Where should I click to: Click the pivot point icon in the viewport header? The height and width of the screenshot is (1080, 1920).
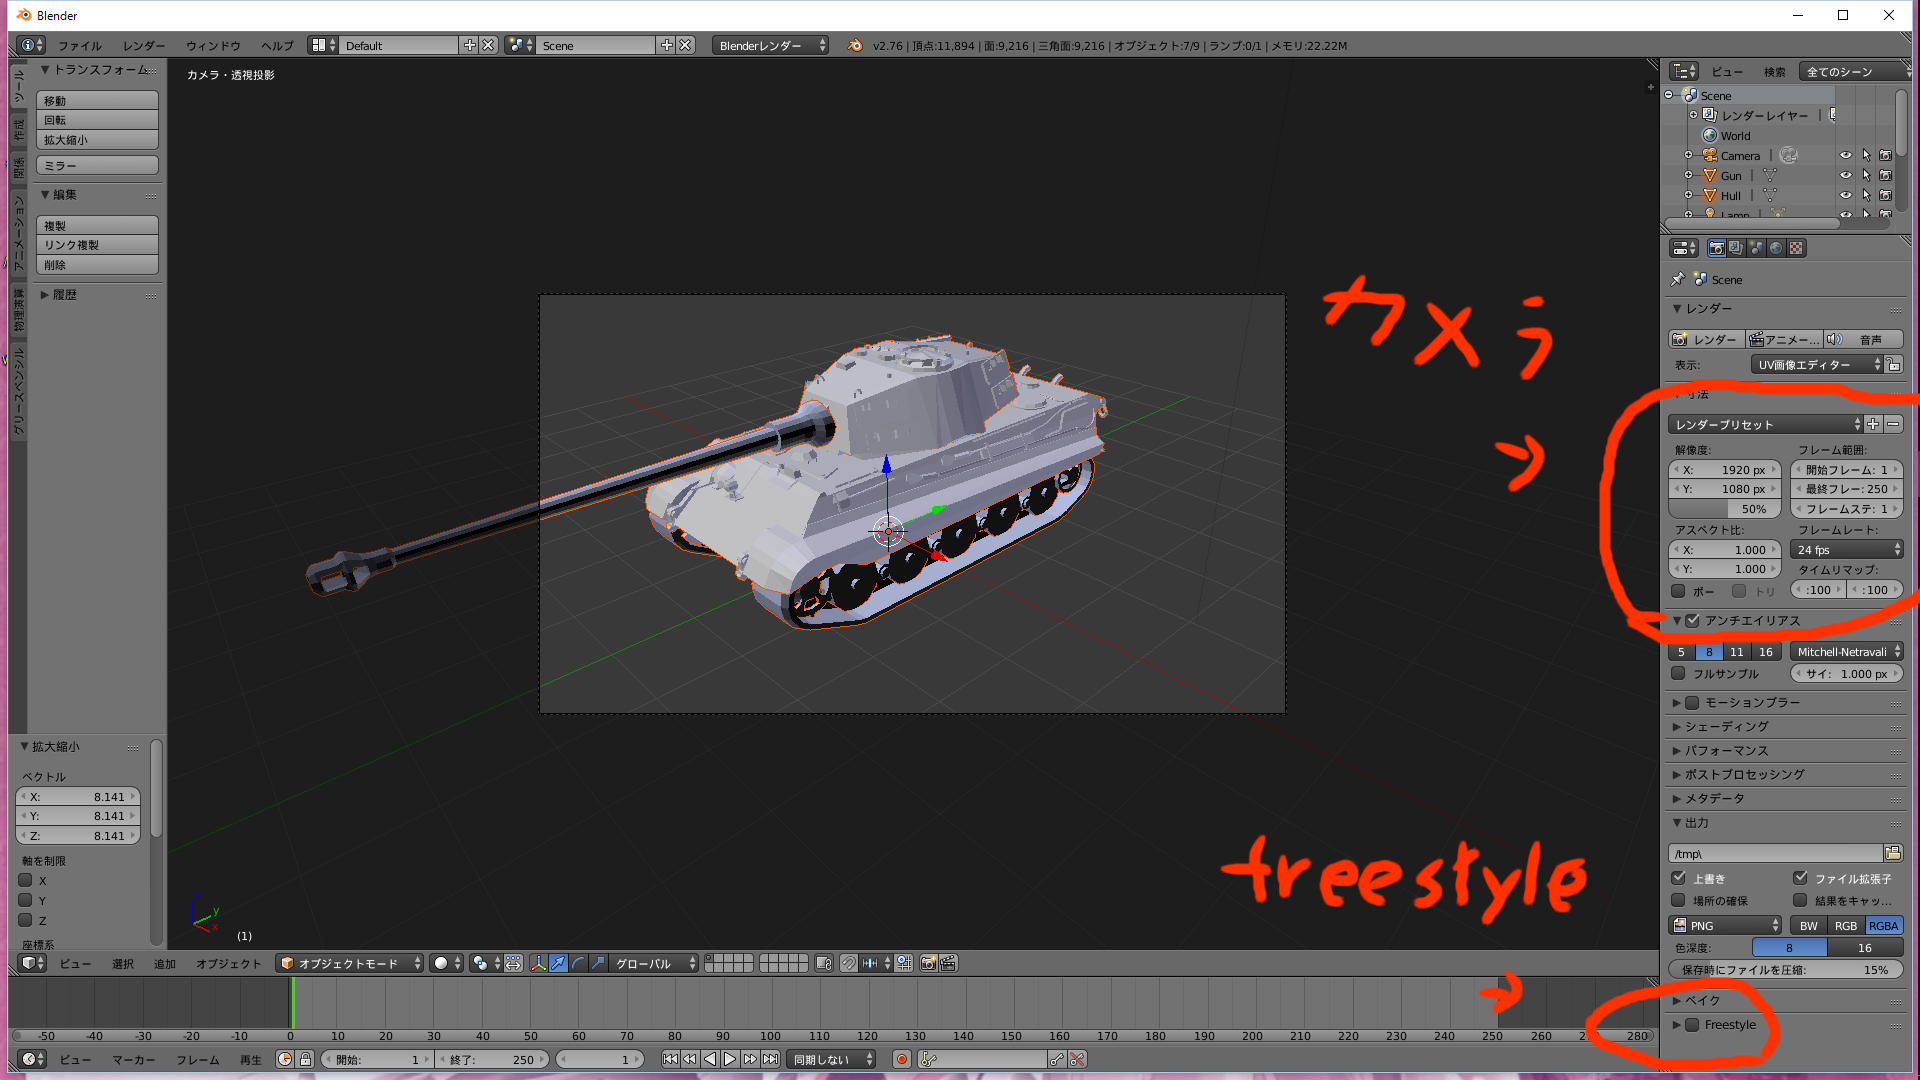coord(485,963)
